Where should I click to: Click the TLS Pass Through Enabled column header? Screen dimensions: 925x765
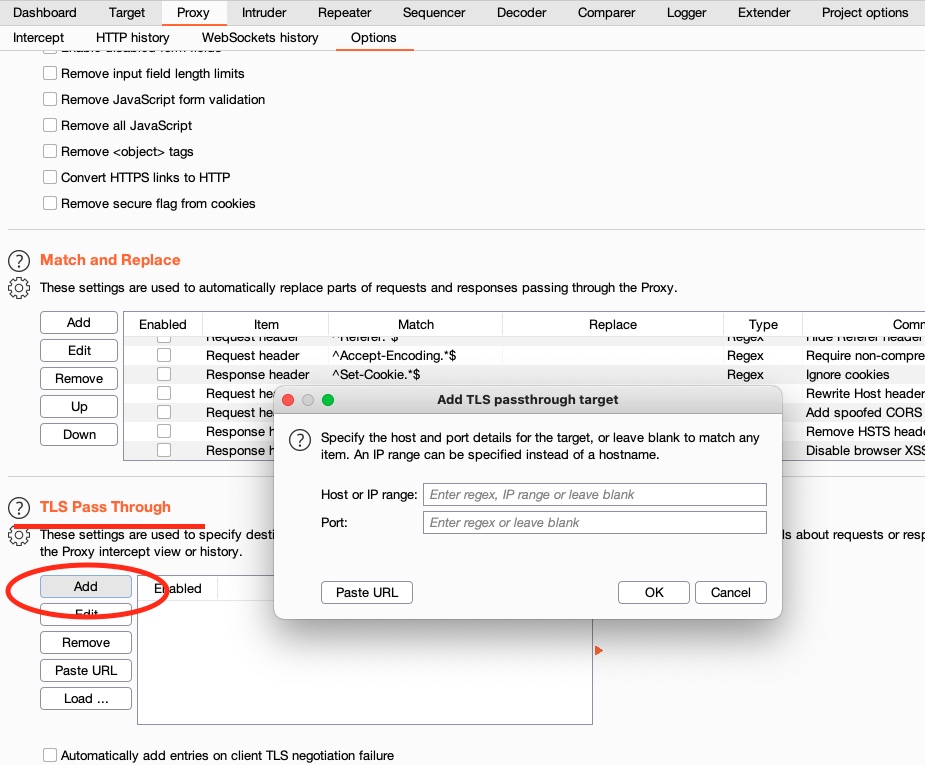pos(178,588)
